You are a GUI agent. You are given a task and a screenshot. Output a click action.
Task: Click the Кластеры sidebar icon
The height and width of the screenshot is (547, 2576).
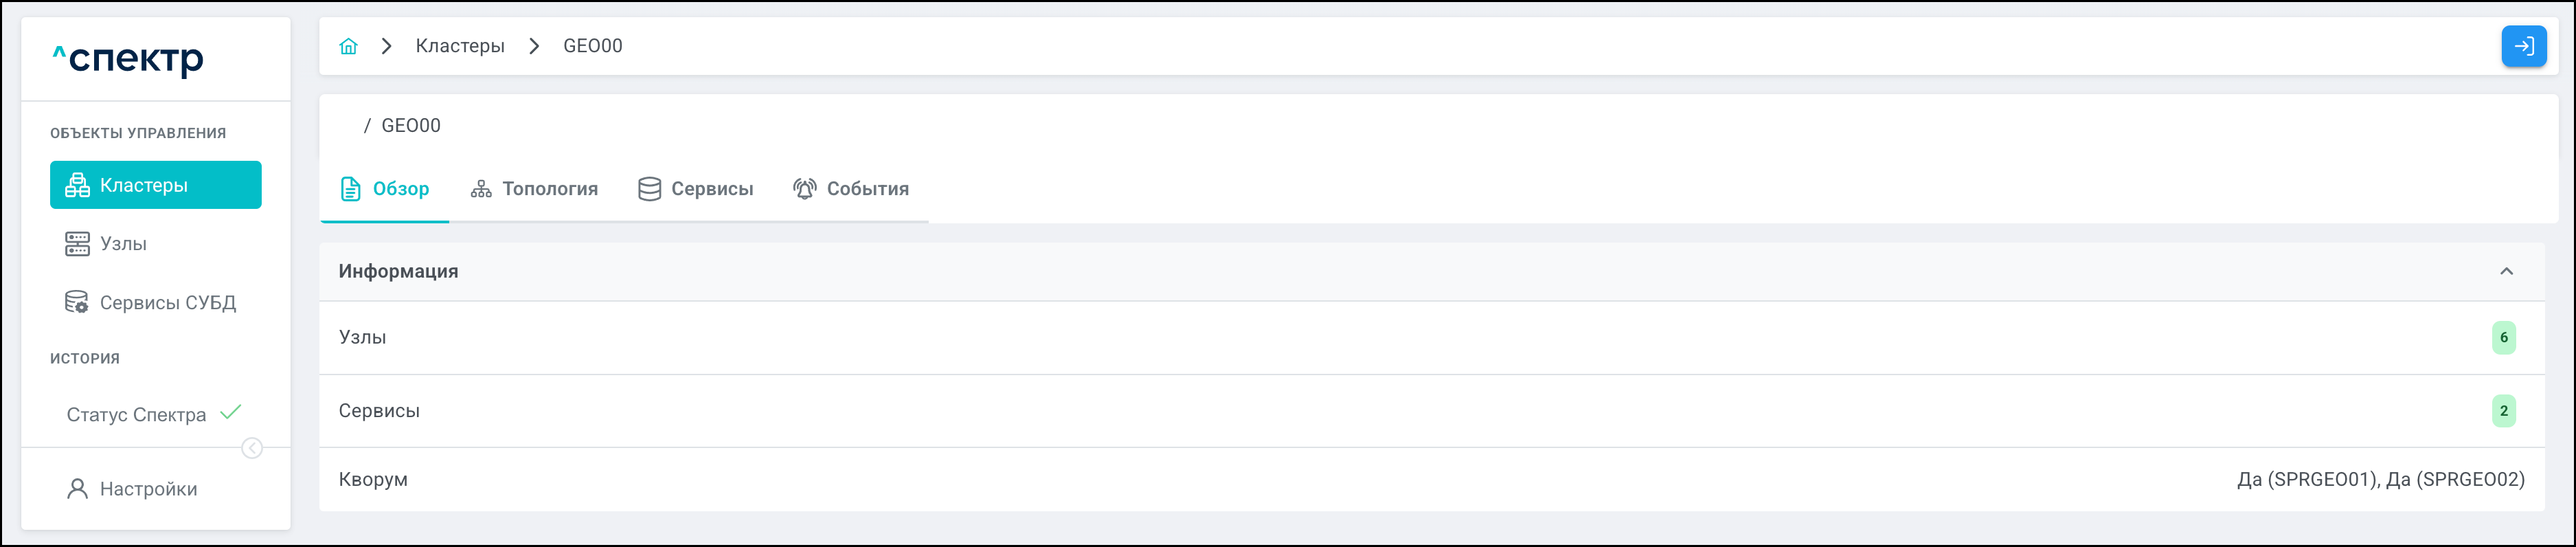click(x=77, y=185)
